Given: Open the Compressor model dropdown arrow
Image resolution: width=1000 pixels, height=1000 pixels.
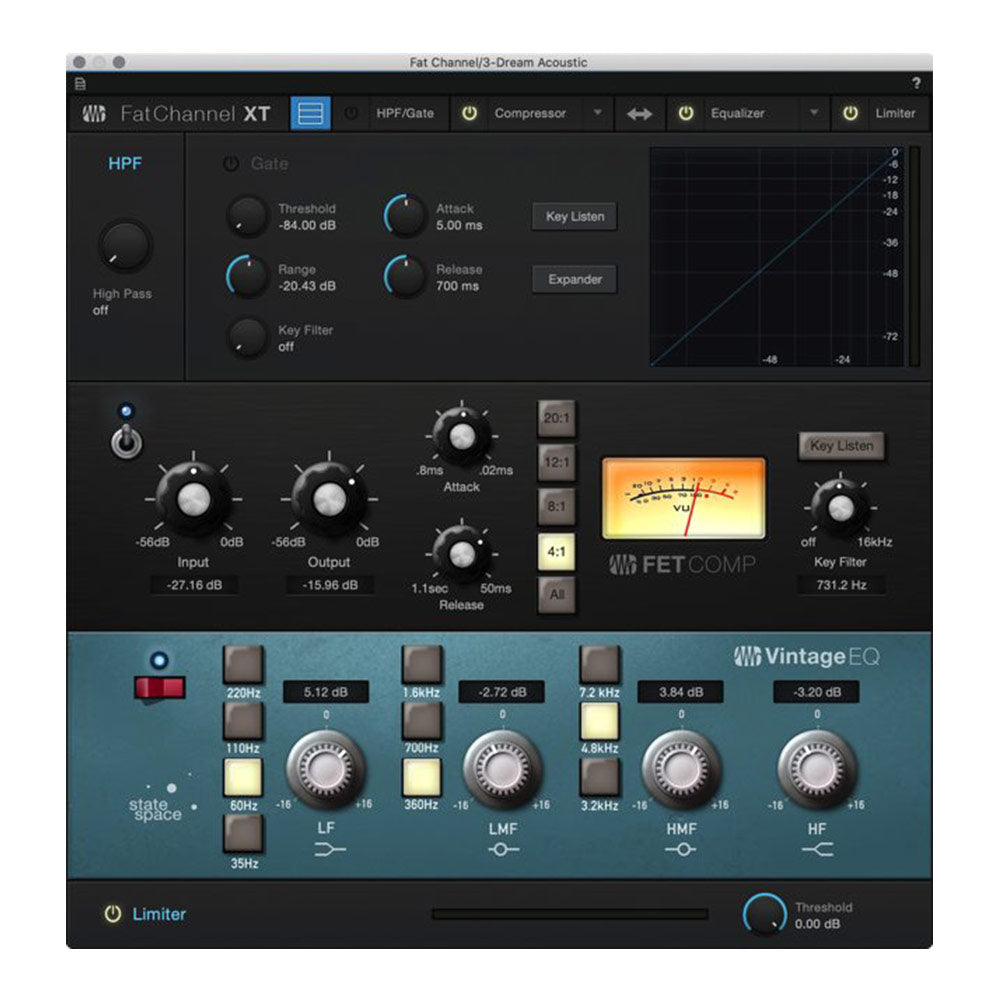Looking at the screenshot, I should 597,114.
